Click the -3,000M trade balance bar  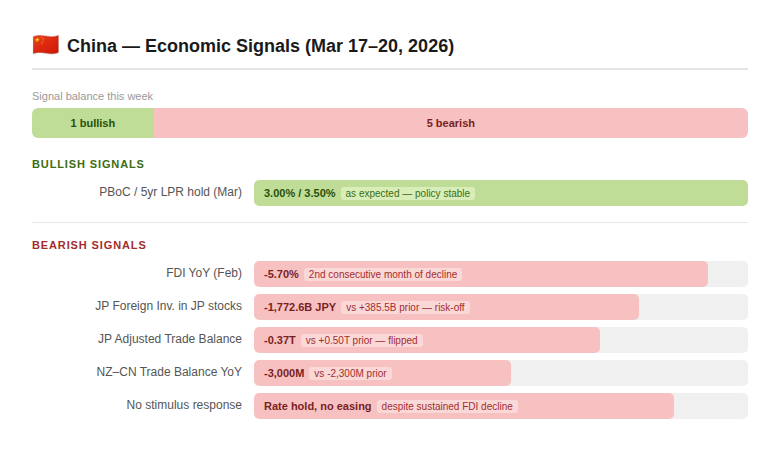tap(450, 373)
